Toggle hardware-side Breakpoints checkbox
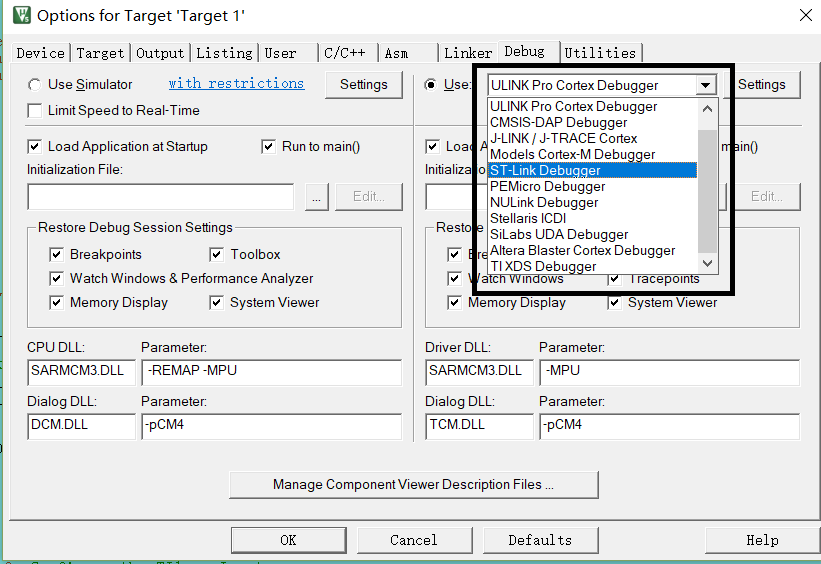 click(454, 255)
